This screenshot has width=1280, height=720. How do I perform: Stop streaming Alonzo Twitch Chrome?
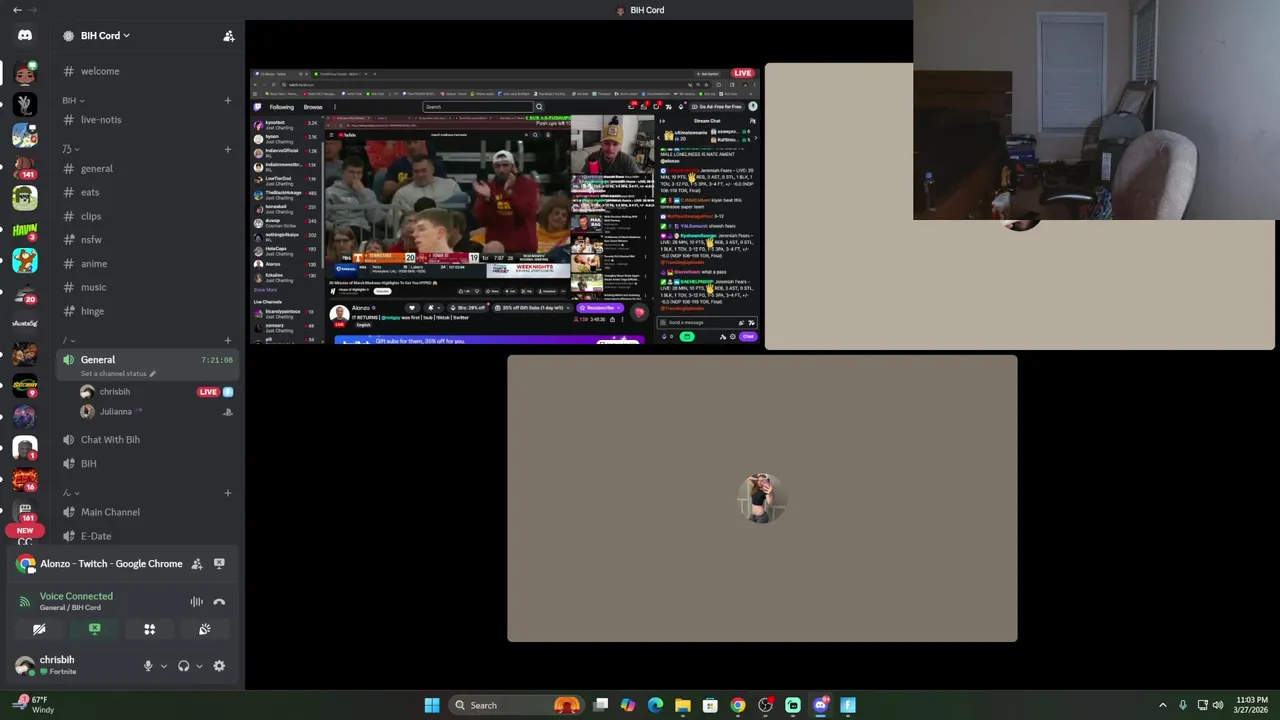tap(219, 564)
